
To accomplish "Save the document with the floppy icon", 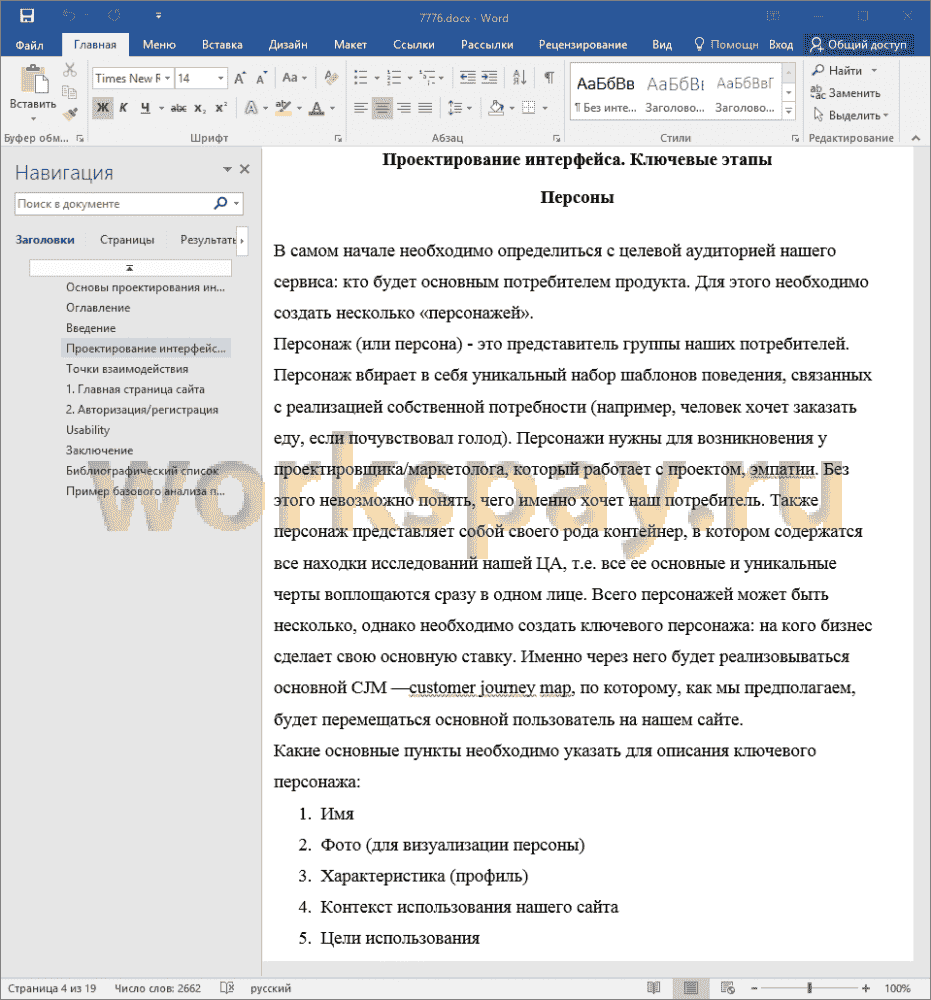I will pyautogui.click(x=27, y=16).
